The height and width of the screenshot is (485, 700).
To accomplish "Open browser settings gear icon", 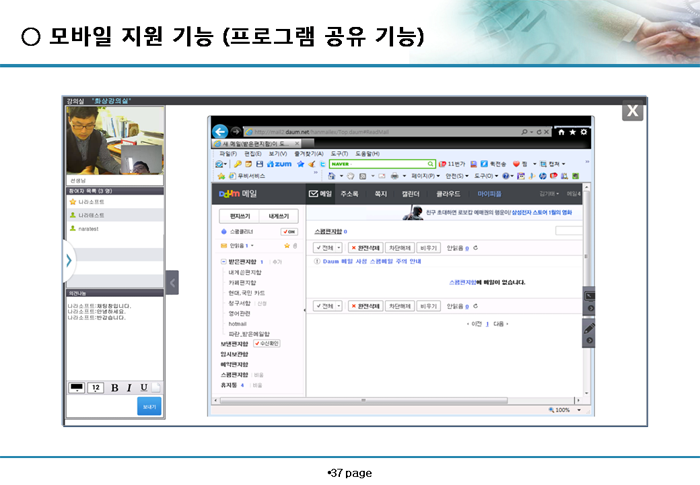I will pos(584,132).
